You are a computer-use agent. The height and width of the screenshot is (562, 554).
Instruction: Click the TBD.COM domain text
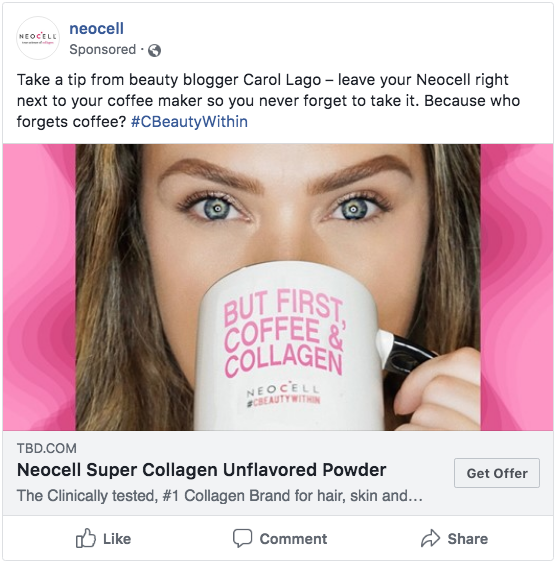point(47,448)
